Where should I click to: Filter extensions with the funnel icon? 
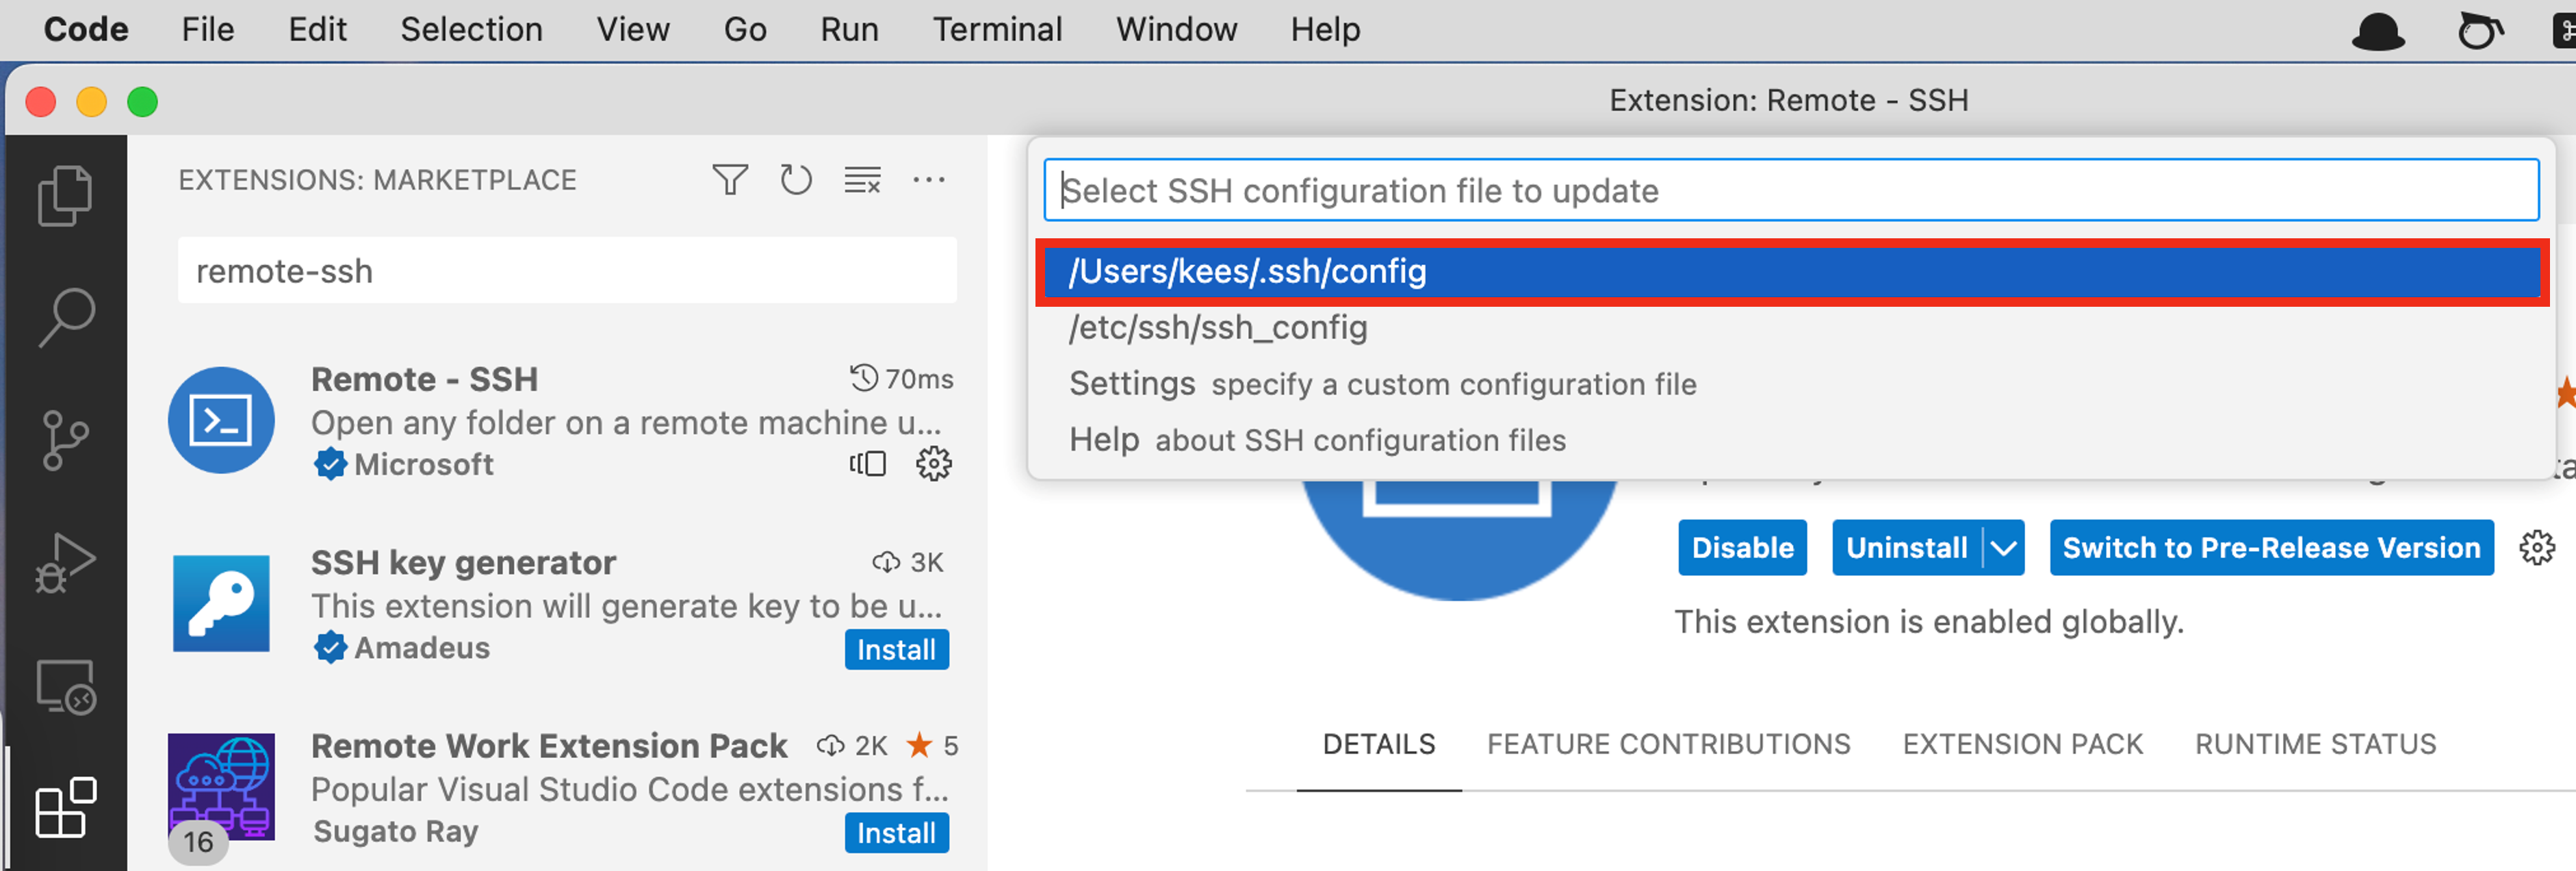click(x=730, y=180)
